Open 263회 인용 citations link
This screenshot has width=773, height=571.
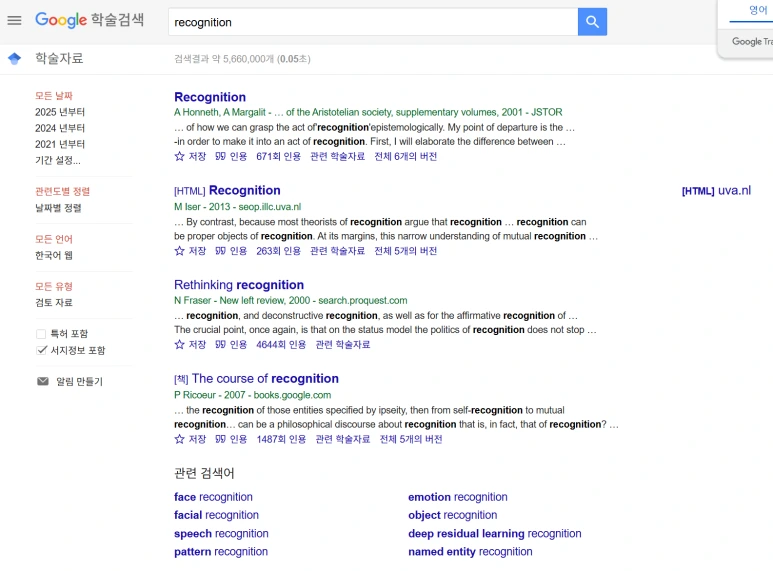(x=279, y=251)
